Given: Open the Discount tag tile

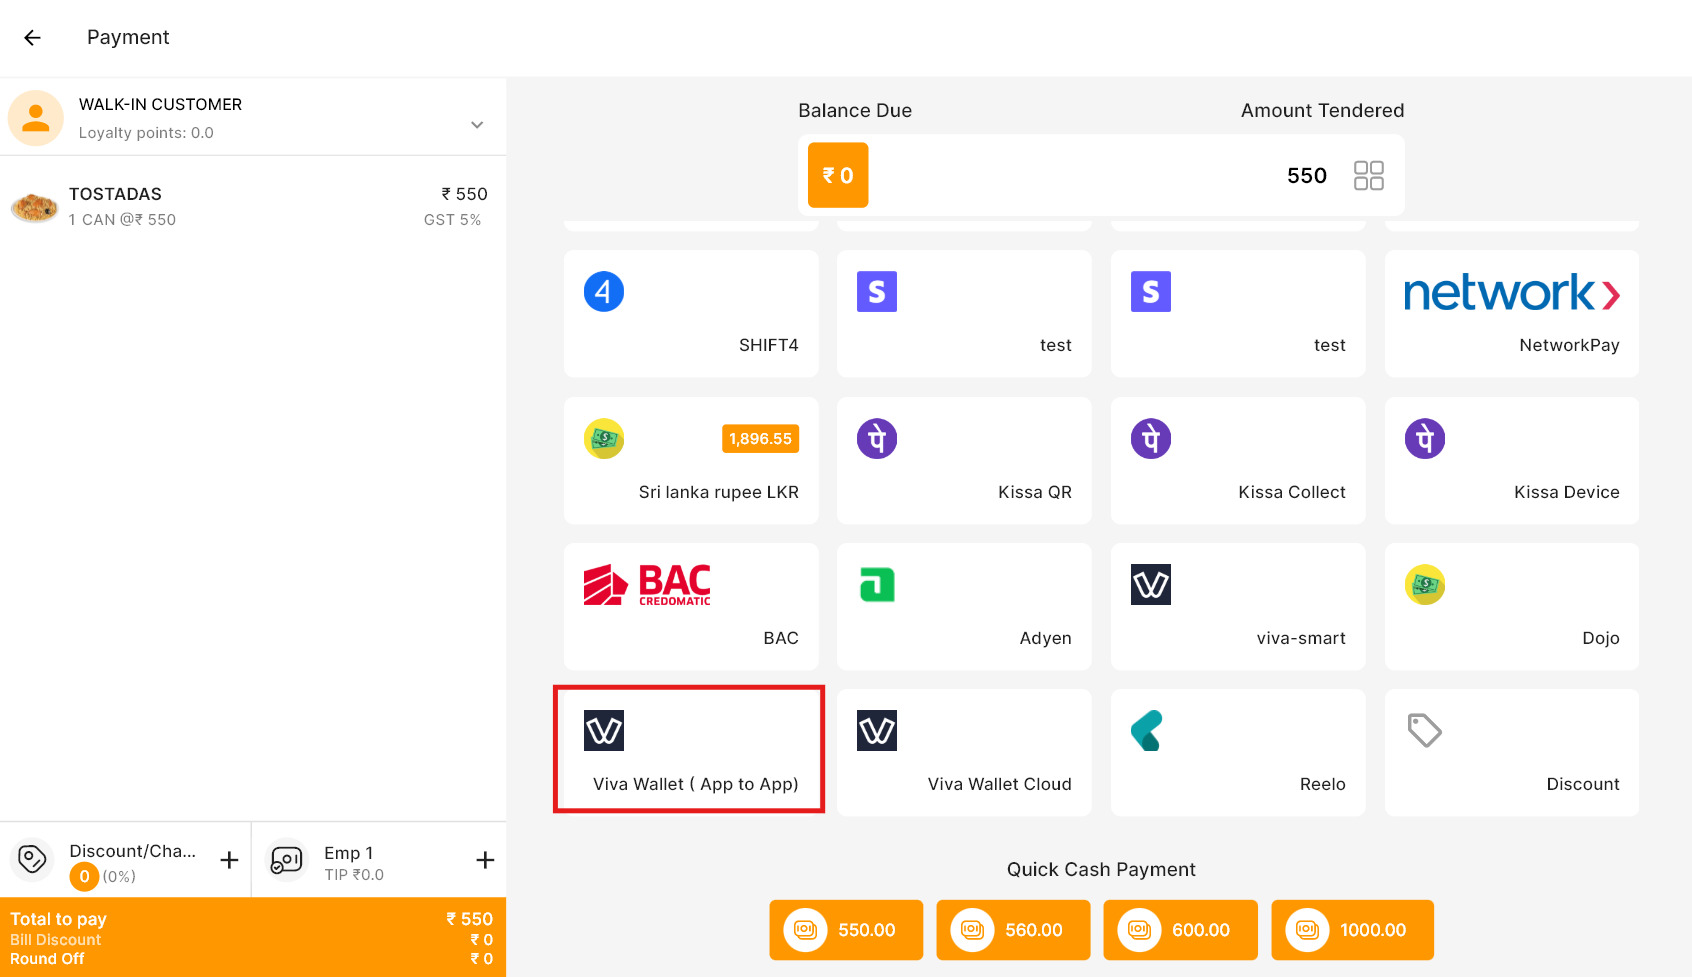Looking at the screenshot, I should point(1511,753).
